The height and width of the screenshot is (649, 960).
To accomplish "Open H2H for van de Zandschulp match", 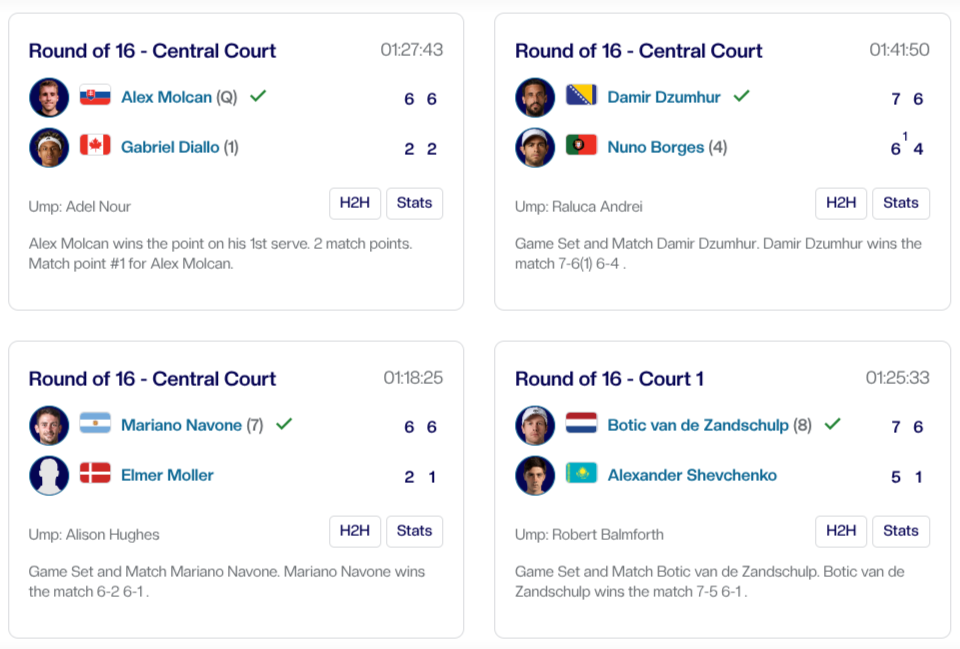I will coord(841,531).
